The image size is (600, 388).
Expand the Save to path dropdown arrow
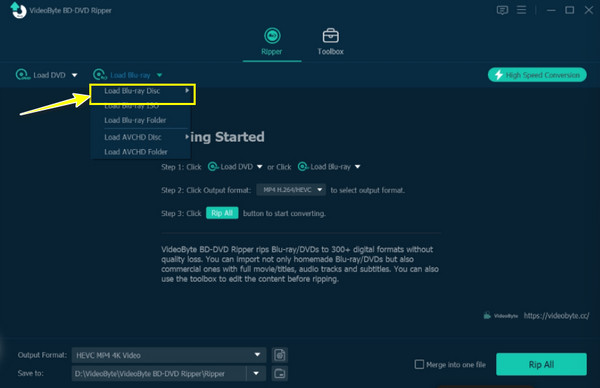256,373
